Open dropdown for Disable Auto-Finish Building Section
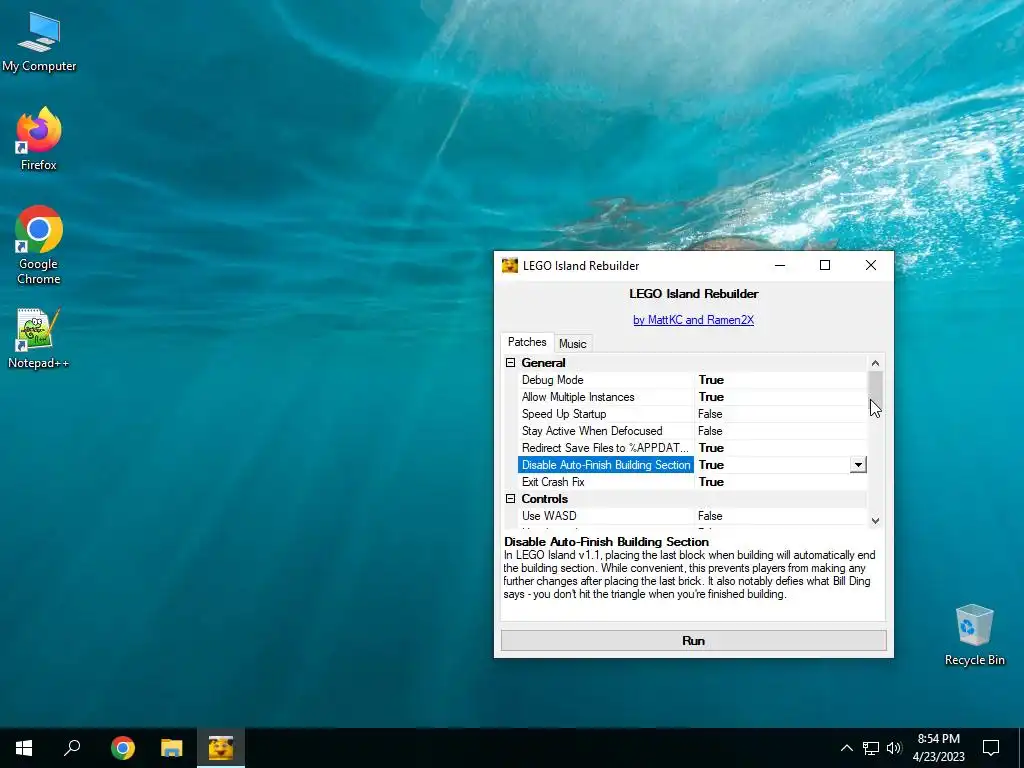Viewport: 1024px width, 768px height. [858, 465]
